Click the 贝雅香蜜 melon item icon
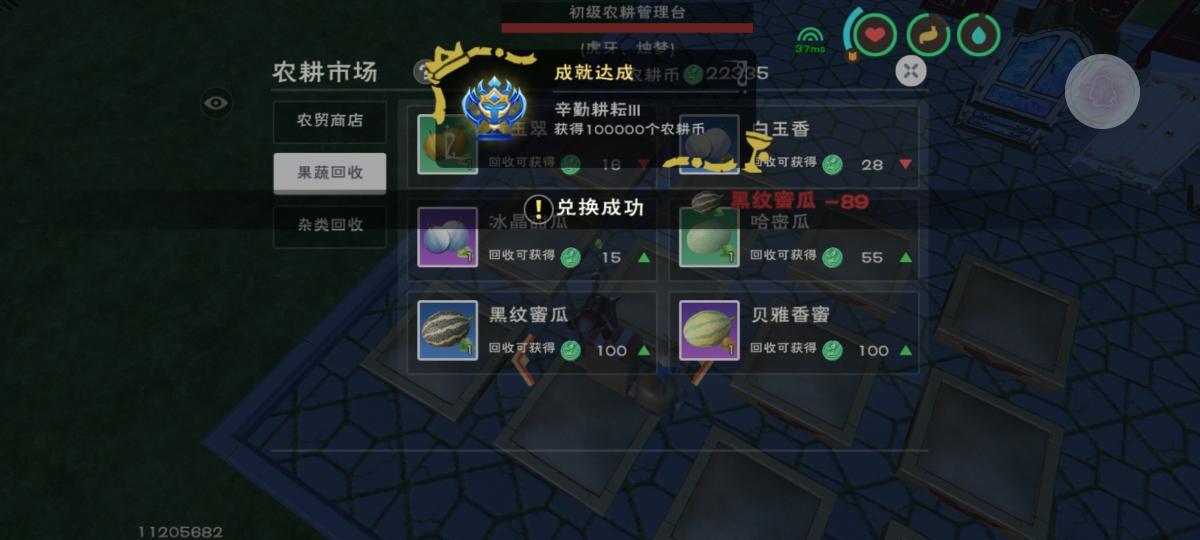1200x540 pixels. click(709, 330)
